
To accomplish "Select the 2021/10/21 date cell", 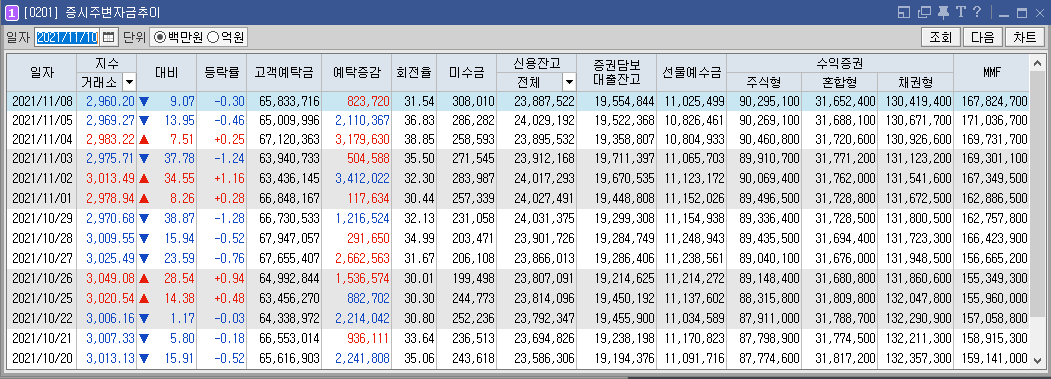I will 42,339.
